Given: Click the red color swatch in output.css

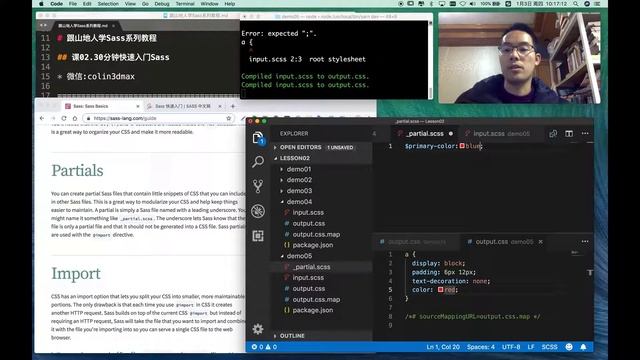Looking at the screenshot, I should click(440, 289).
